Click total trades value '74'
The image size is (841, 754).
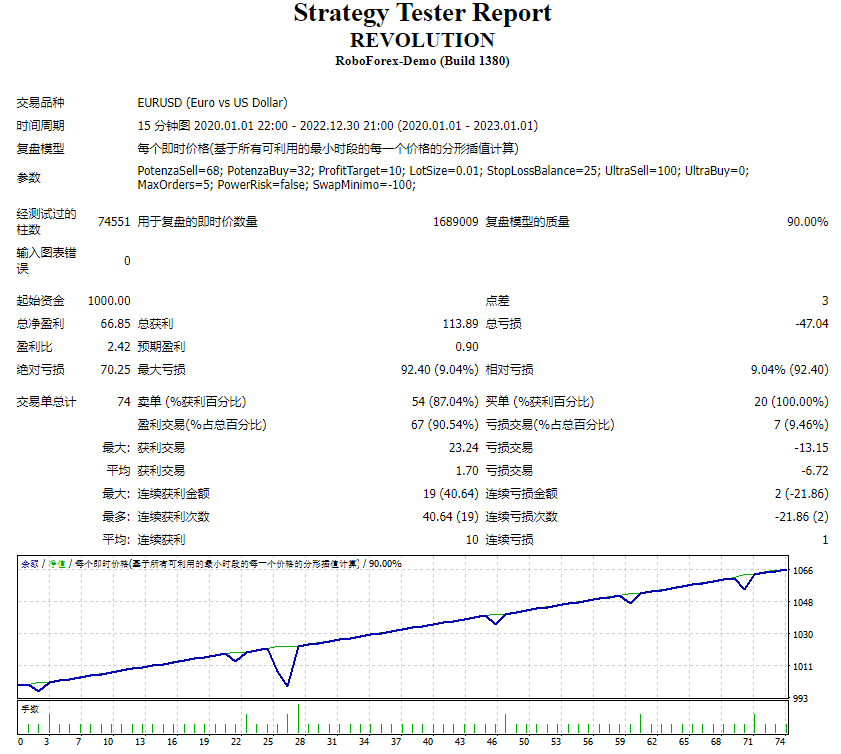pos(124,402)
